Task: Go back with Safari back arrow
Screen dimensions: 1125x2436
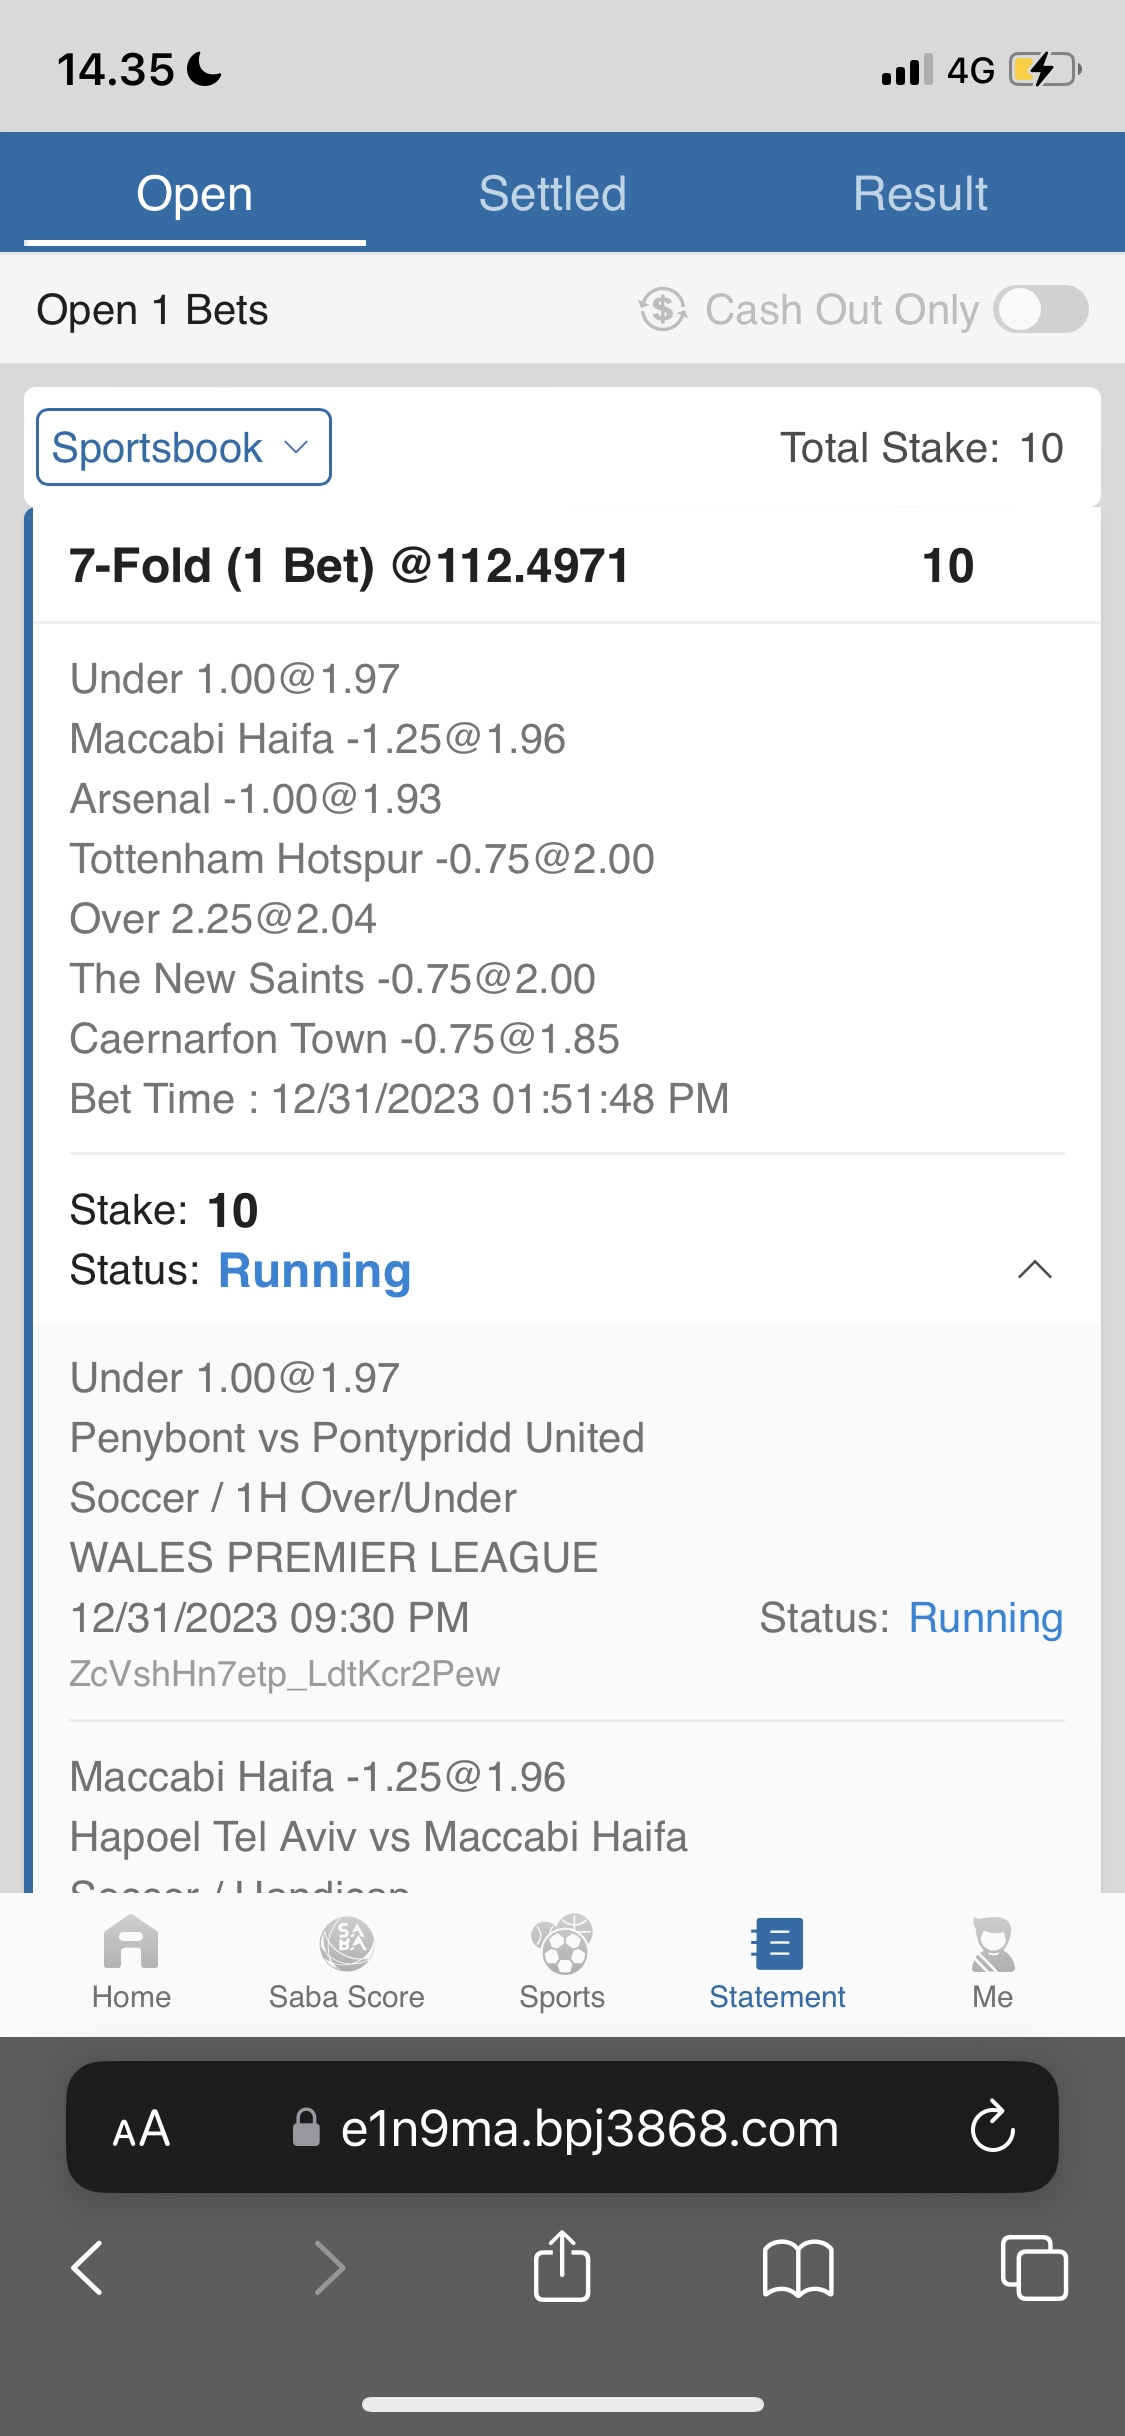Action: click(x=88, y=2267)
